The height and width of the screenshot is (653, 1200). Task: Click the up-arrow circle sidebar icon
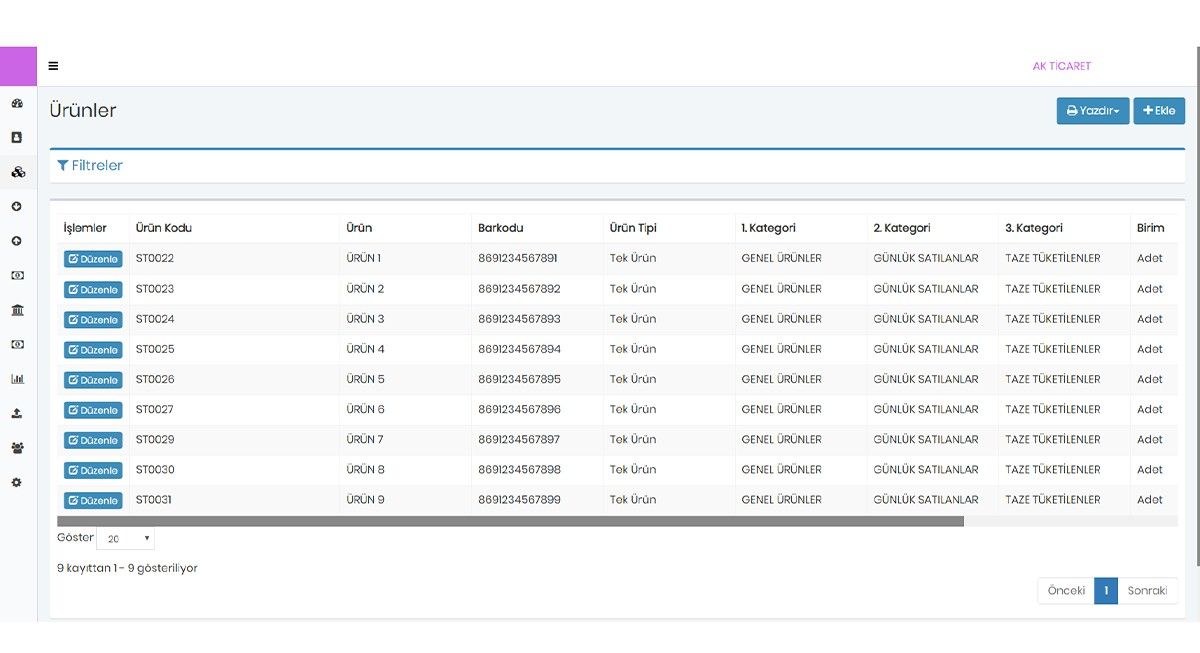(17, 241)
